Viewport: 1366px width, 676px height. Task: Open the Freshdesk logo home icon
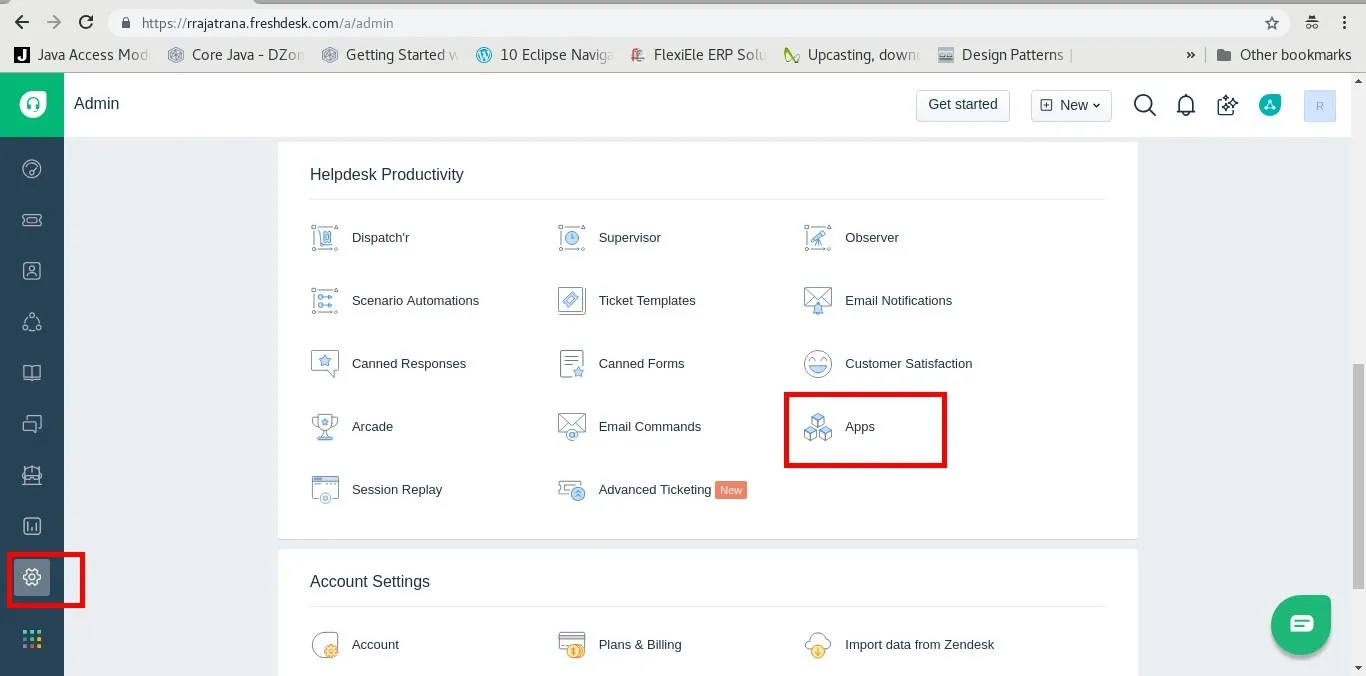pos(32,104)
